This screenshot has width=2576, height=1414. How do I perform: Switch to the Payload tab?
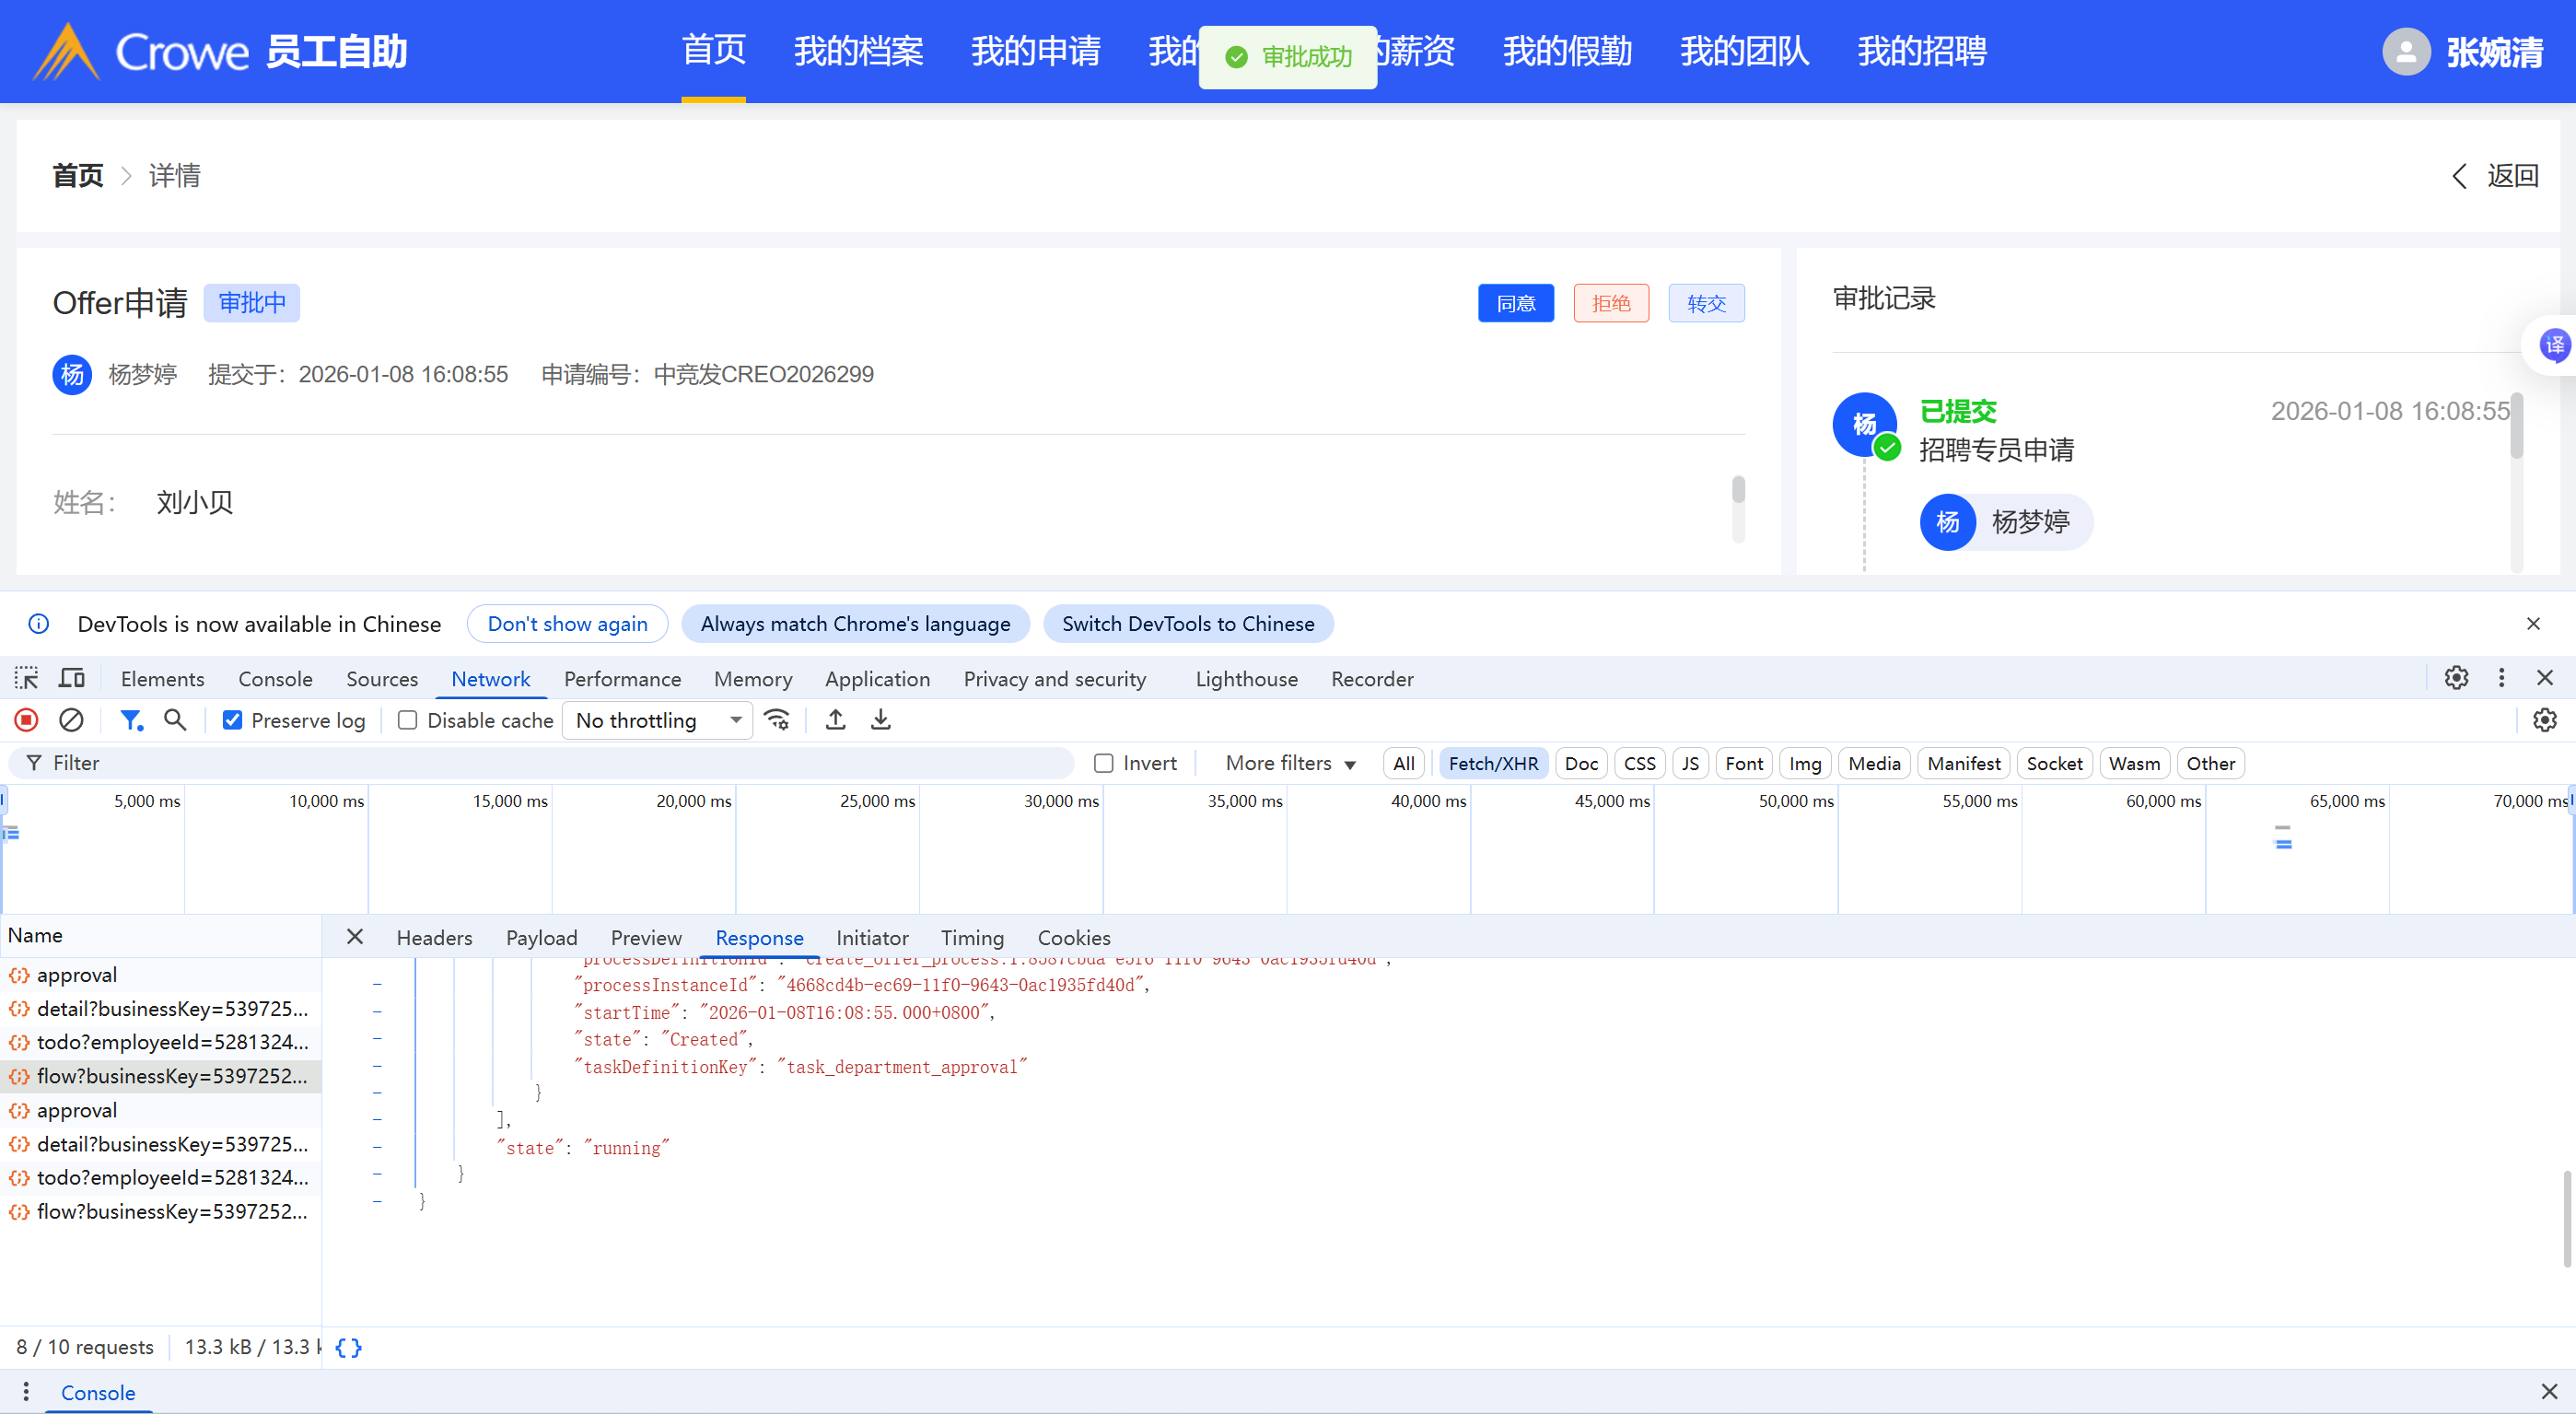tap(541, 937)
